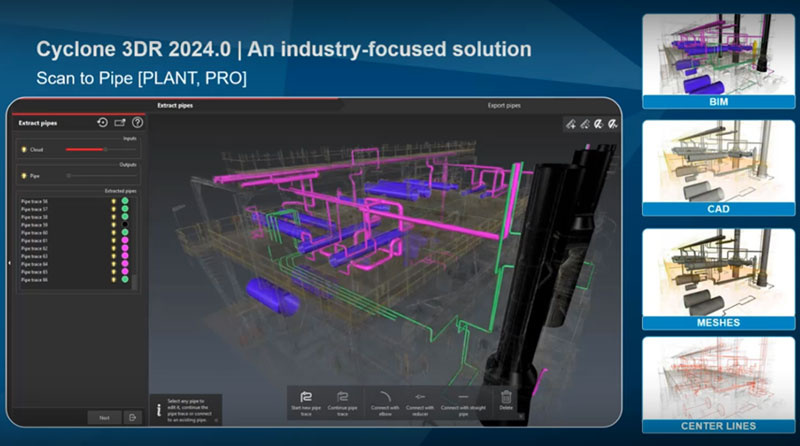Click the third viewport brush-style tool icon
This screenshot has width=800, height=446.
tap(598, 124)
